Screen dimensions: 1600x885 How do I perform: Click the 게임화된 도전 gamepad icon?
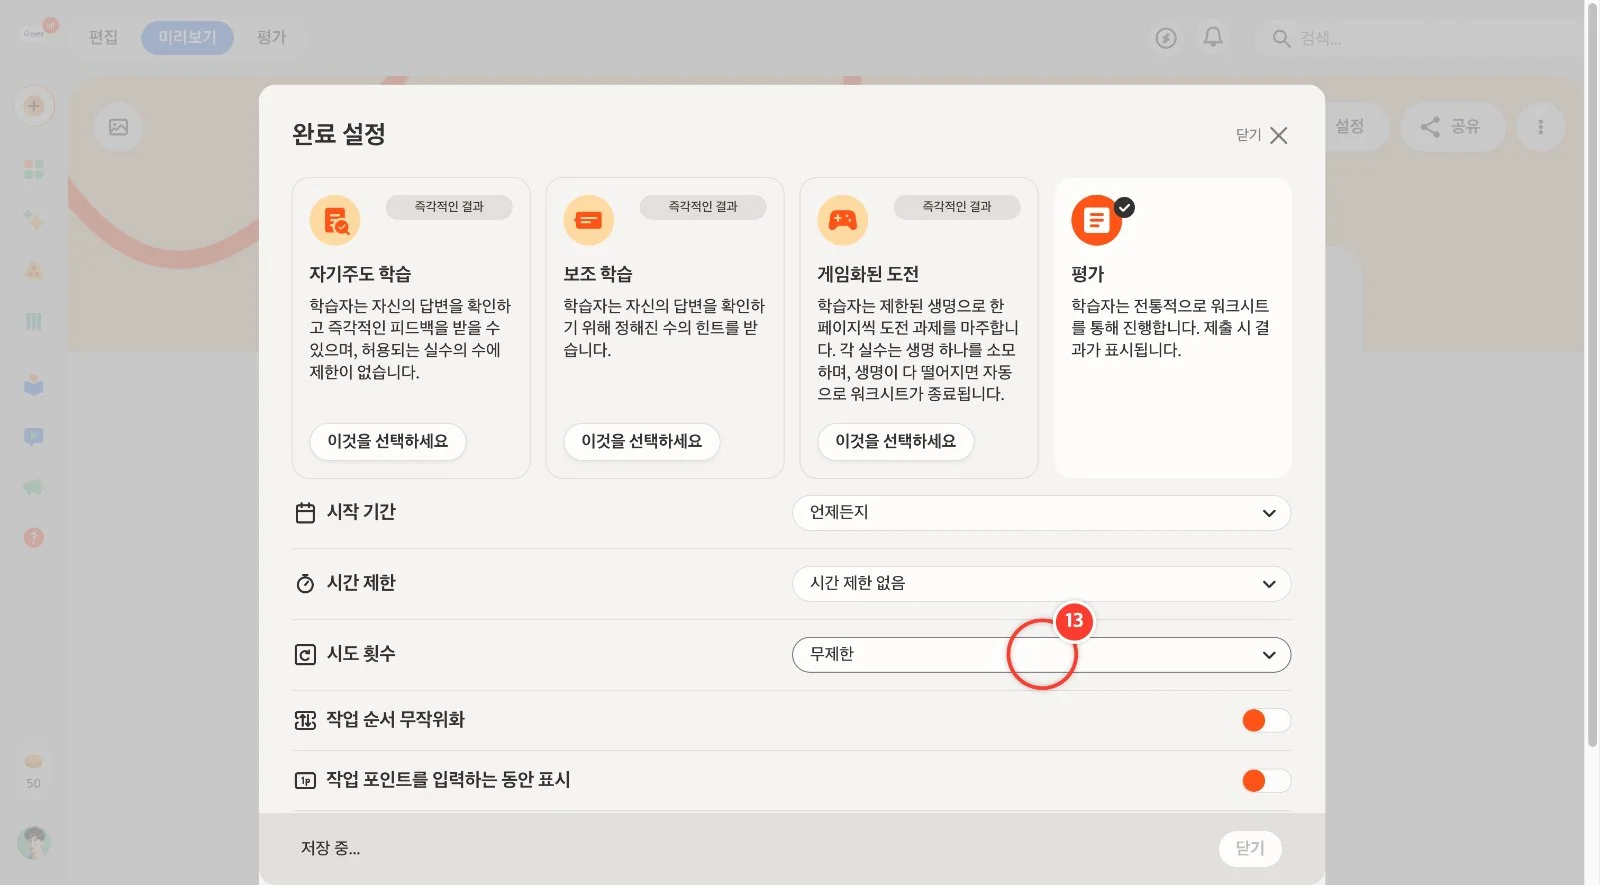click(843, 220)
